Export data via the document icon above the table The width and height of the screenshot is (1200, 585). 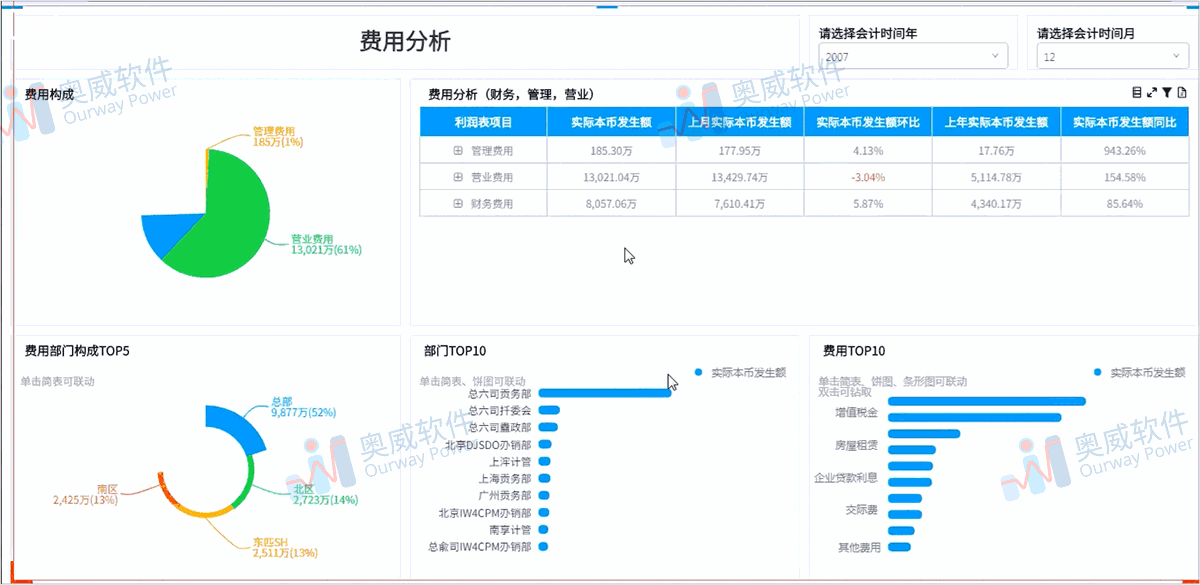pos(1182,92)
